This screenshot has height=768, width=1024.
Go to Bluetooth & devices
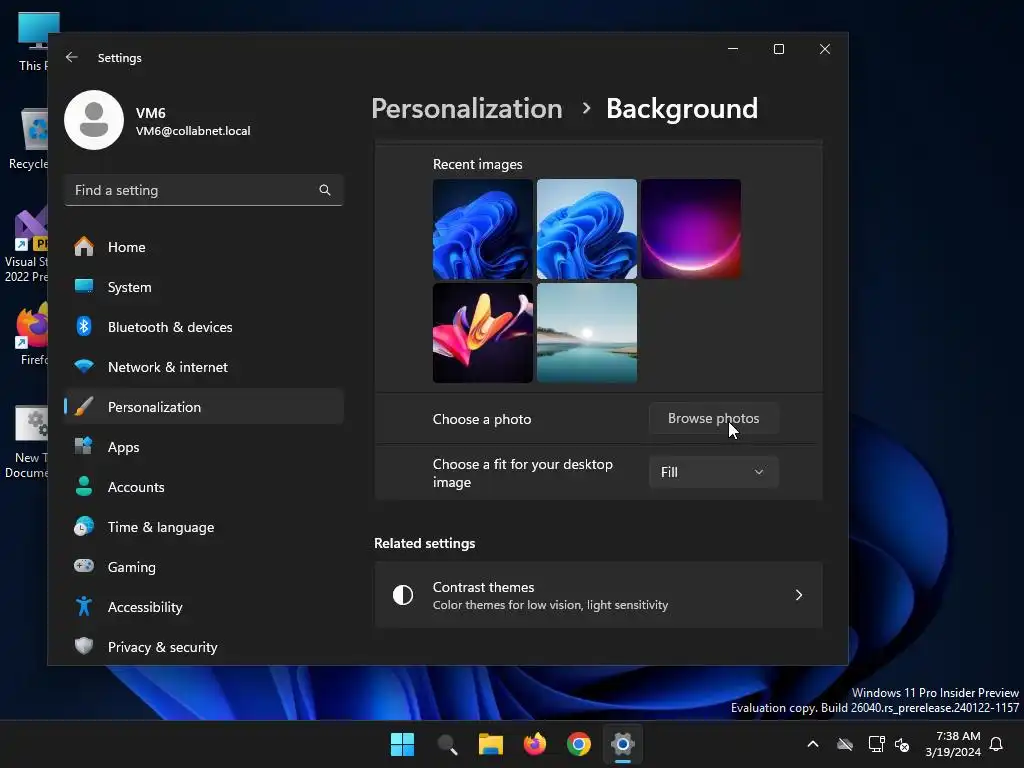(204, 327)
